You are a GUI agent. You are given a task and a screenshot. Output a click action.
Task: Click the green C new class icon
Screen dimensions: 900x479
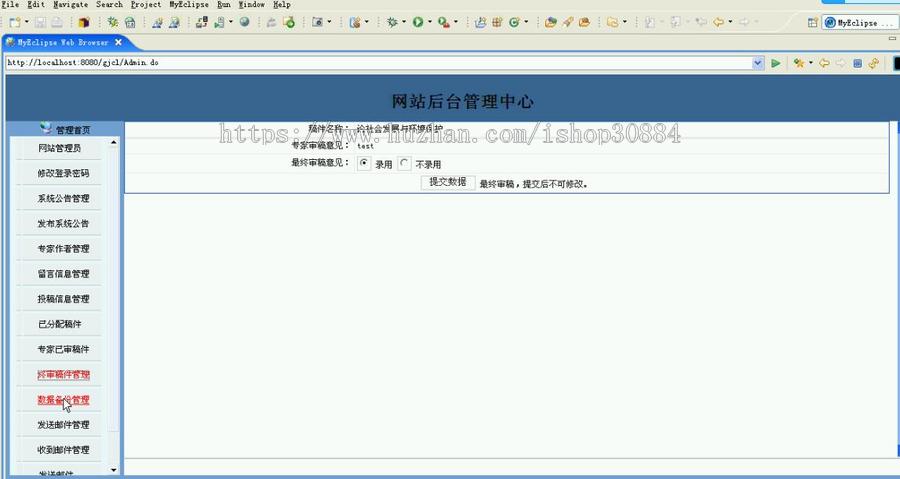[x=514, y=22]
